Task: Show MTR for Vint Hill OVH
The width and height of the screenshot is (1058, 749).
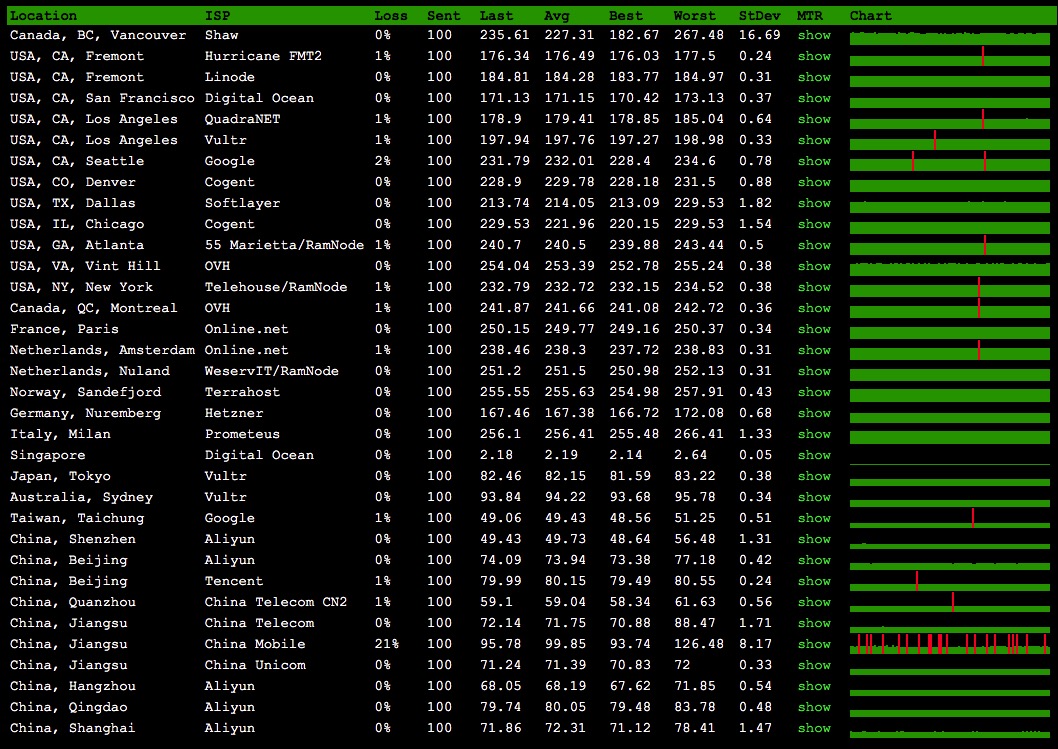Action: click(x=814, y=266)
